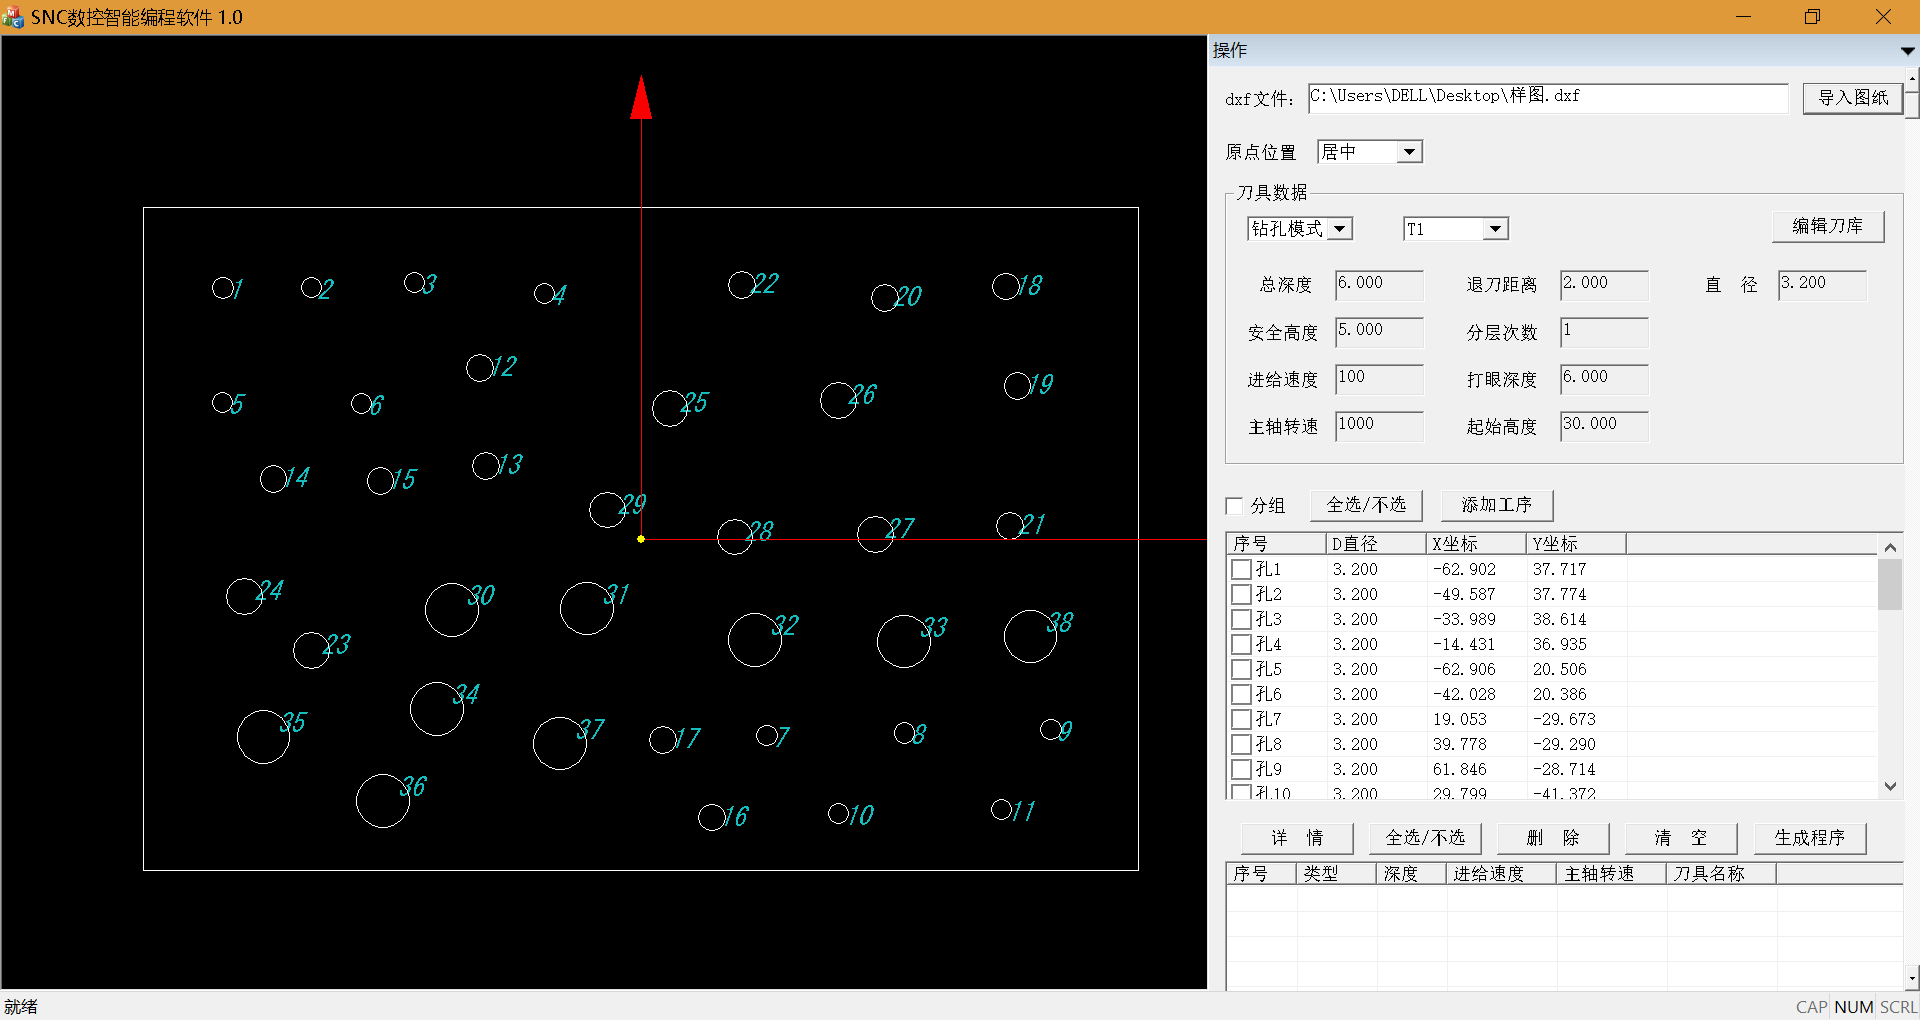Click the 主轴转速 input field

point(1379,426)
